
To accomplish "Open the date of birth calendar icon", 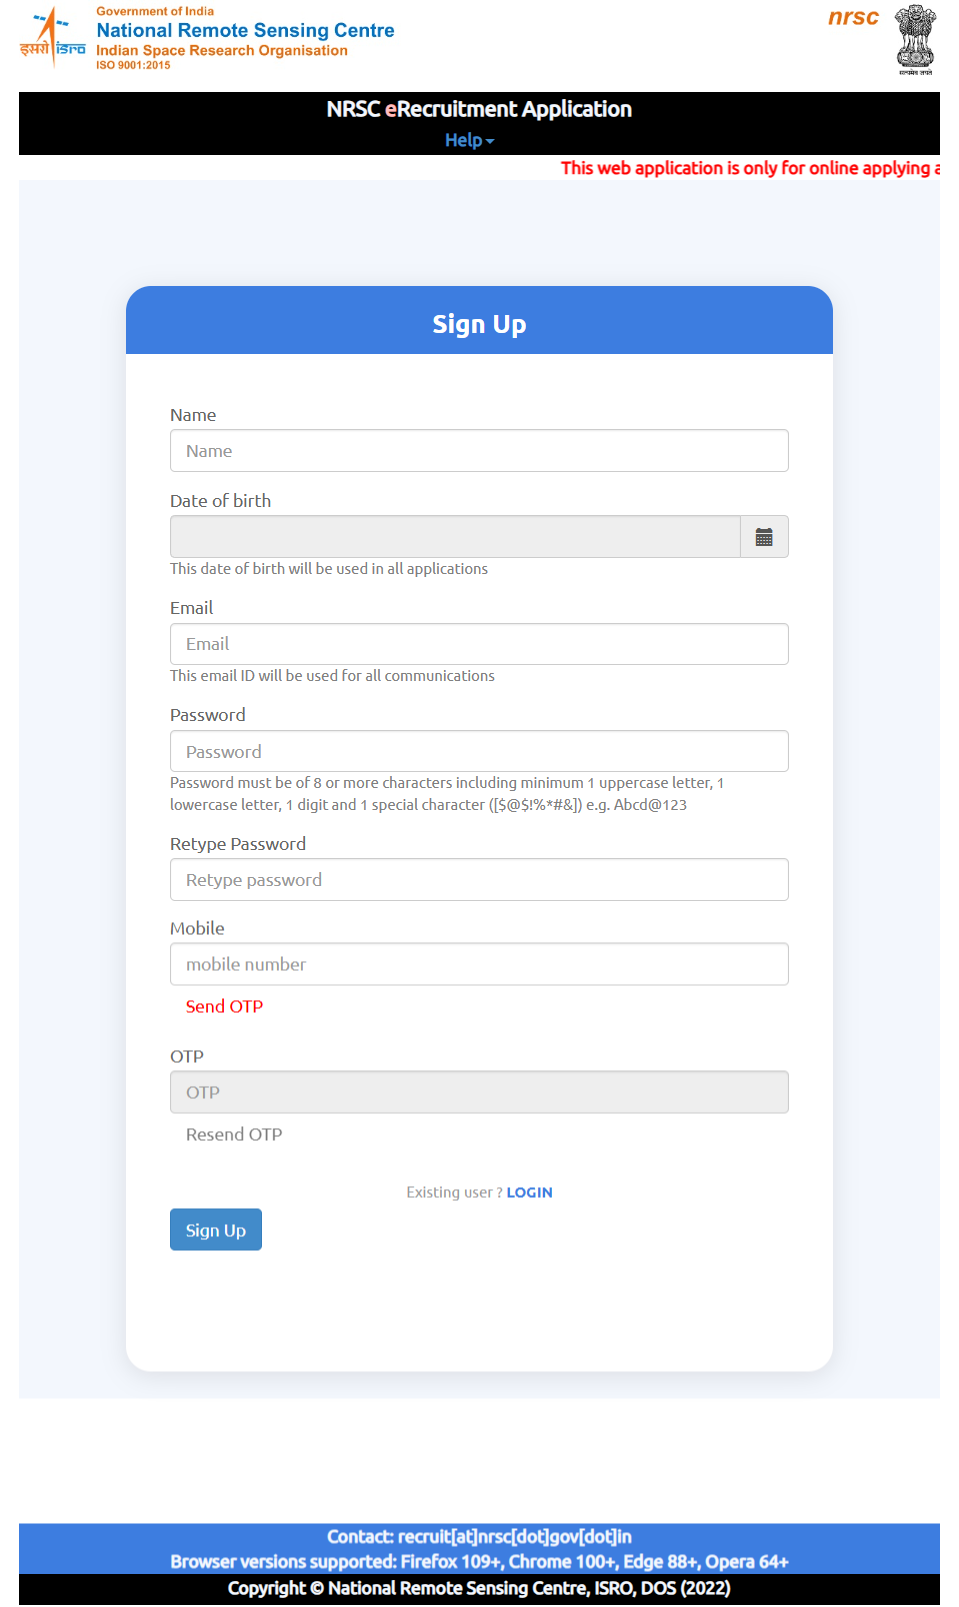I will [764, 537].
